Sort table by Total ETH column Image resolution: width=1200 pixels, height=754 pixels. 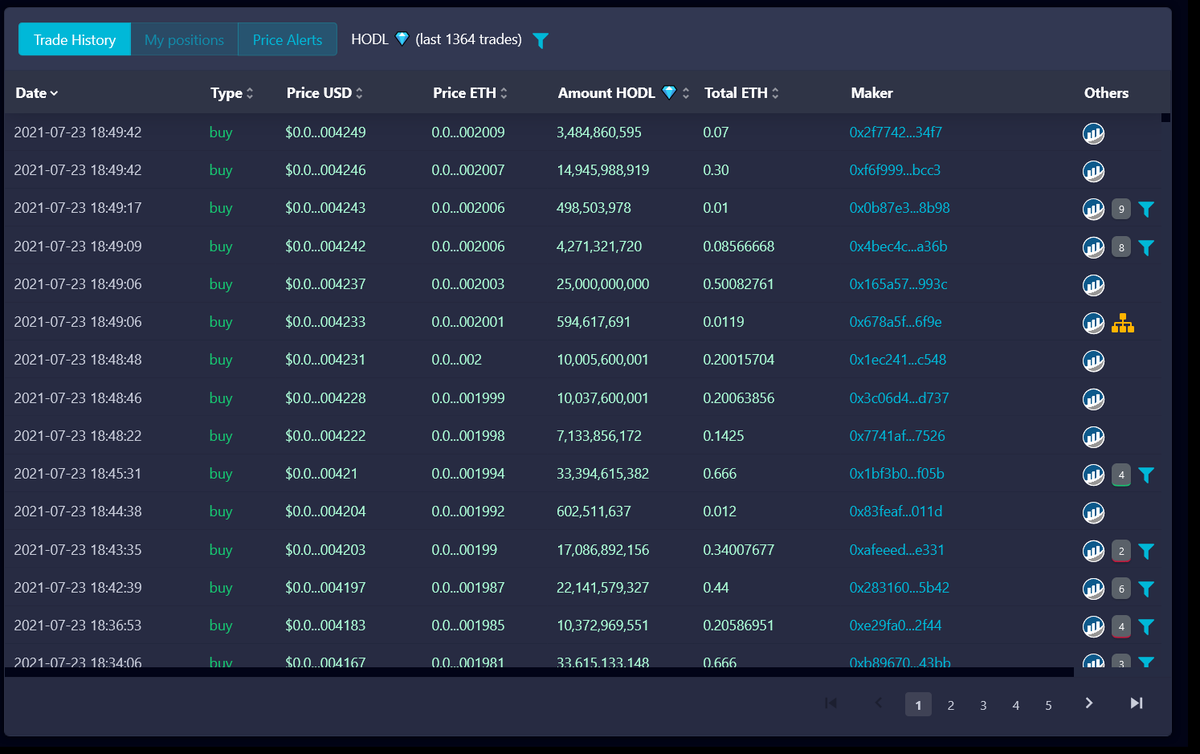pos(742,93)
